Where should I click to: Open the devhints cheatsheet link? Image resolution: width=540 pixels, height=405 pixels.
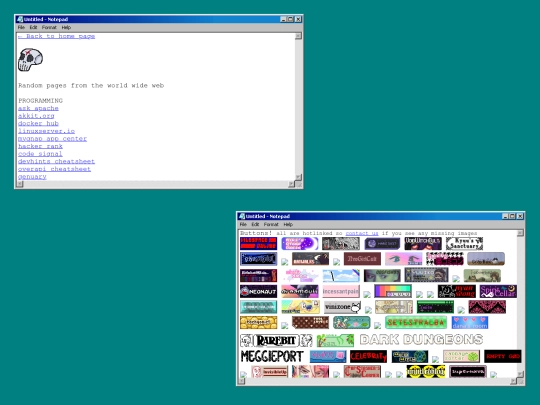click(56, 161)
